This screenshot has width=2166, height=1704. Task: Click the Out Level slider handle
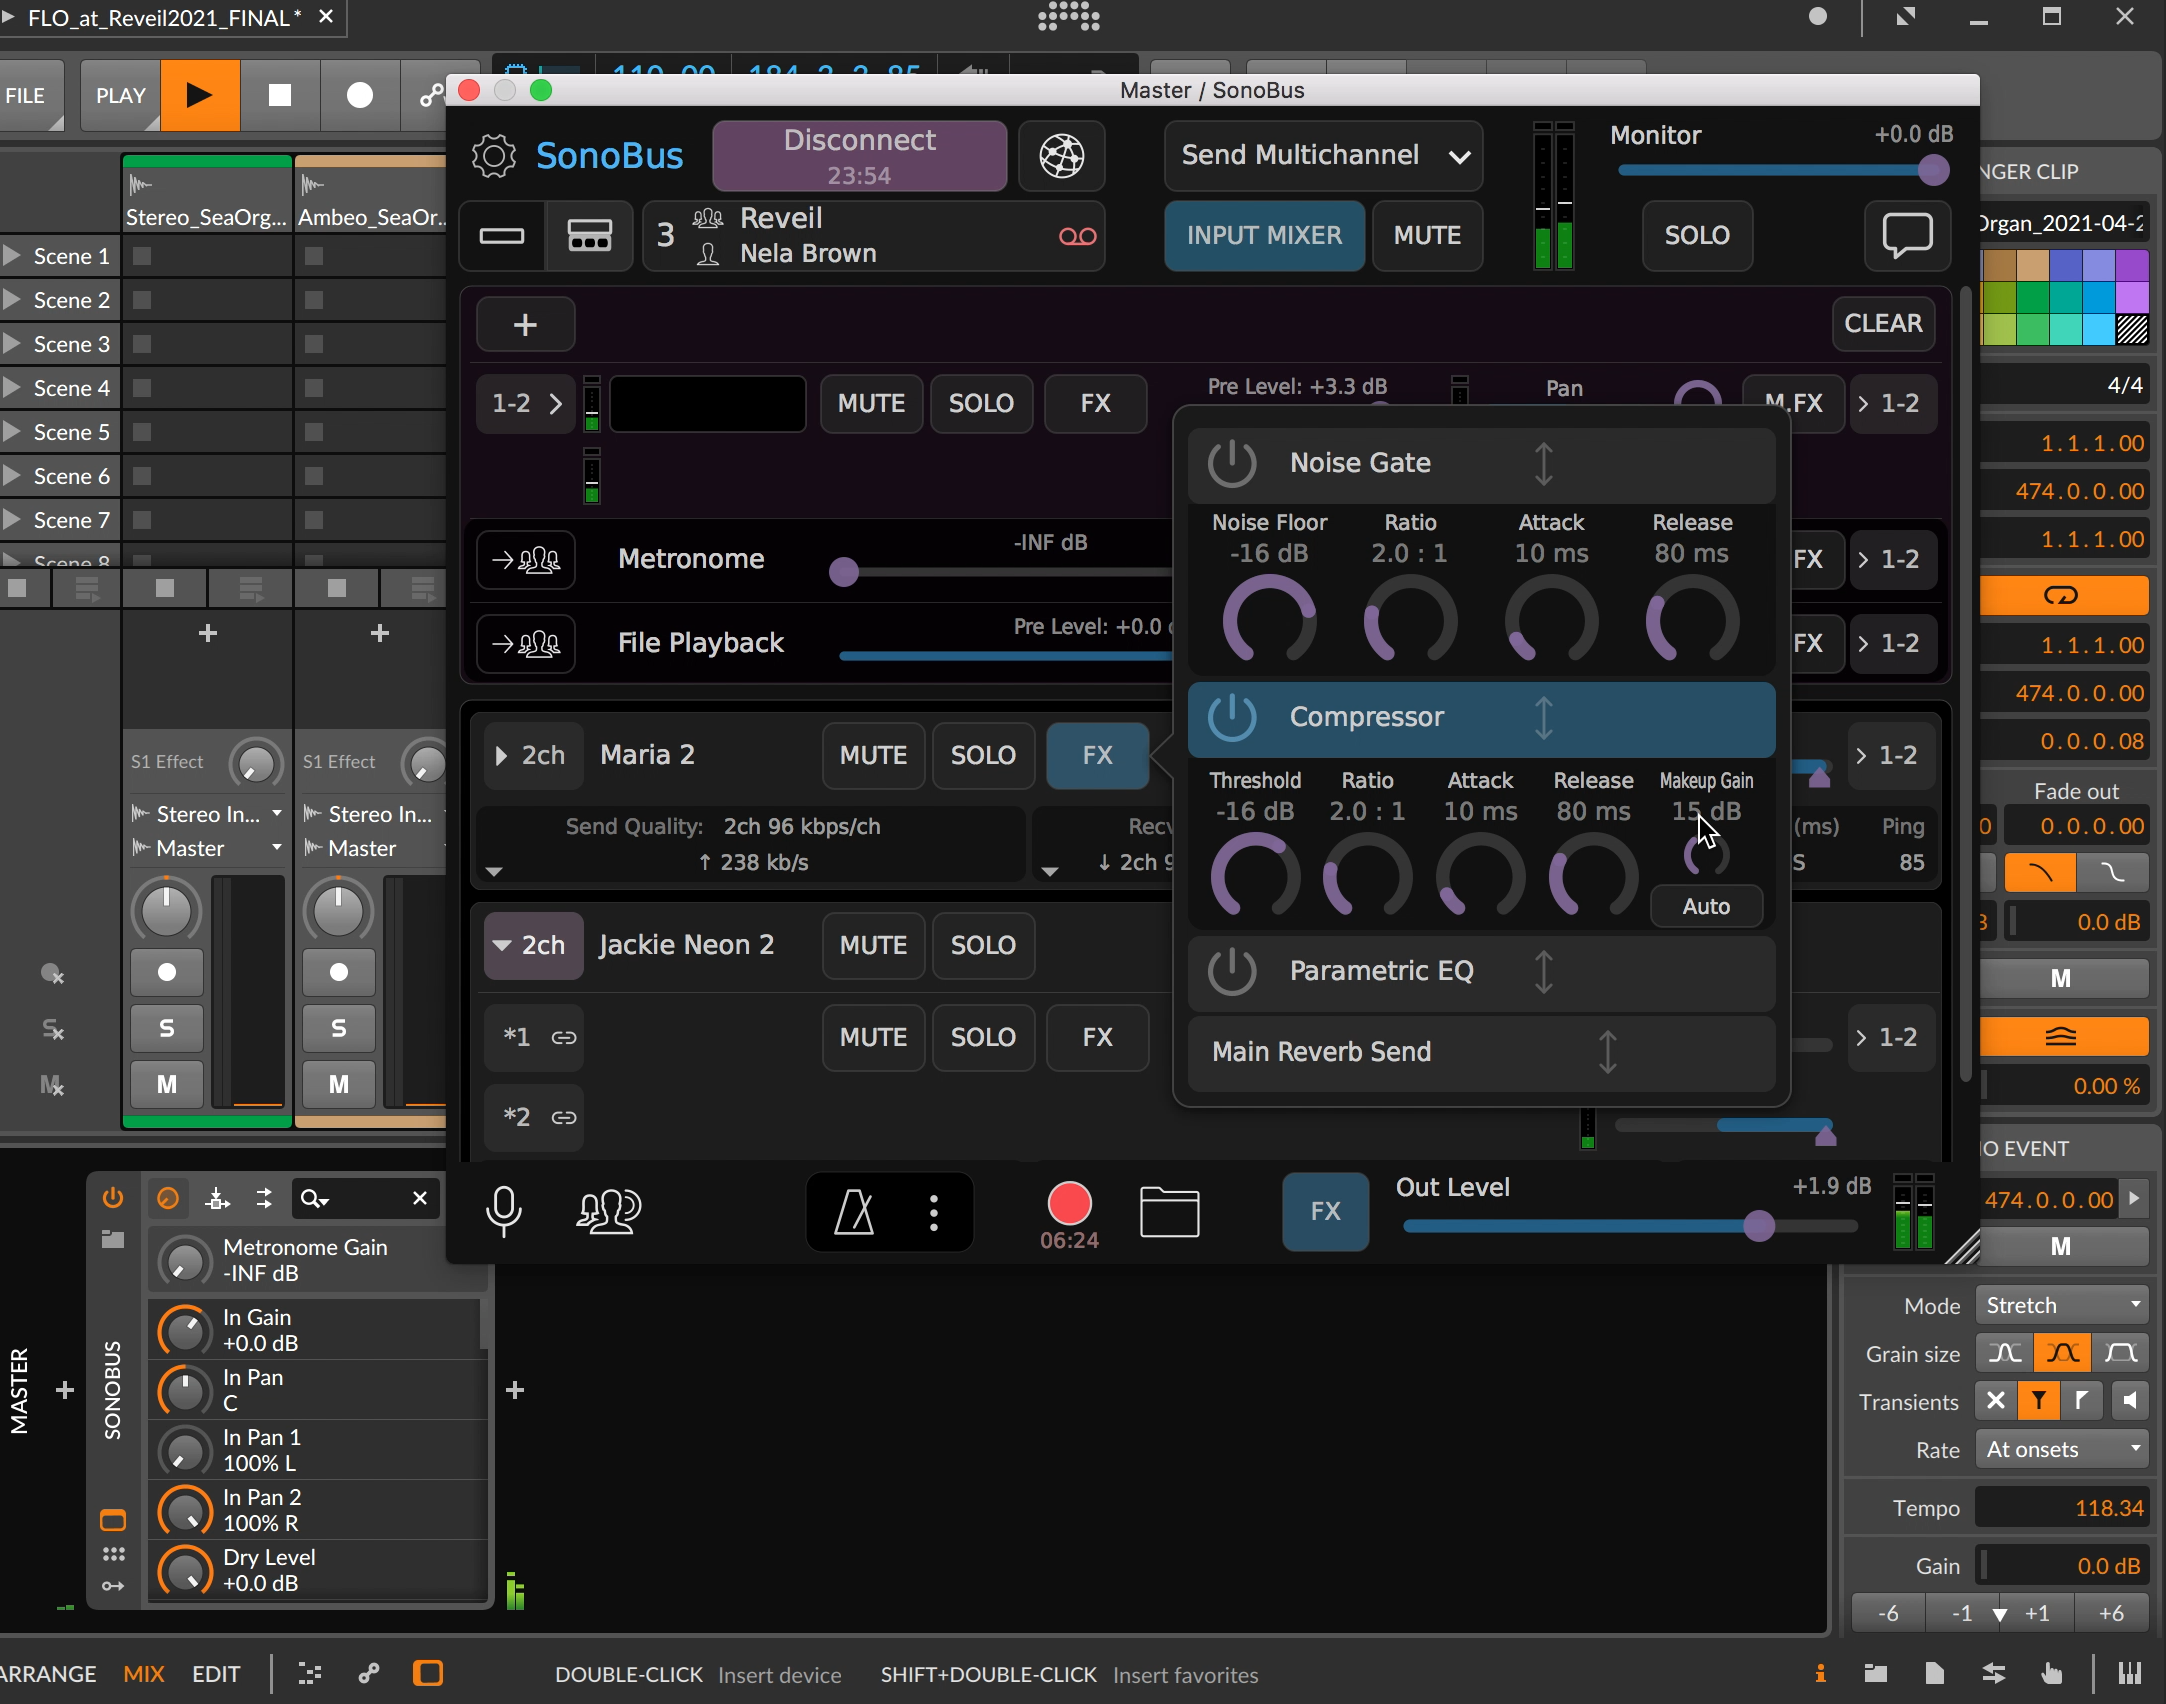coord(1759,1226)
